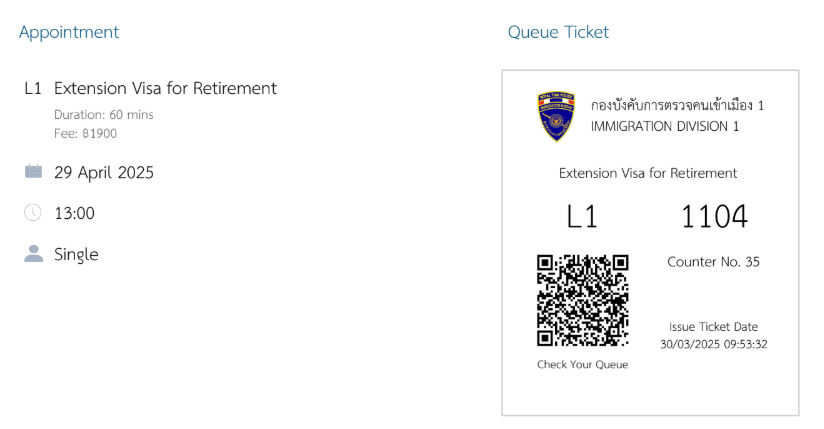The height and width of the screenshot is (429, 824).
Task: Click queue number 1104 on the ticket
Action: tap(714, 216)
